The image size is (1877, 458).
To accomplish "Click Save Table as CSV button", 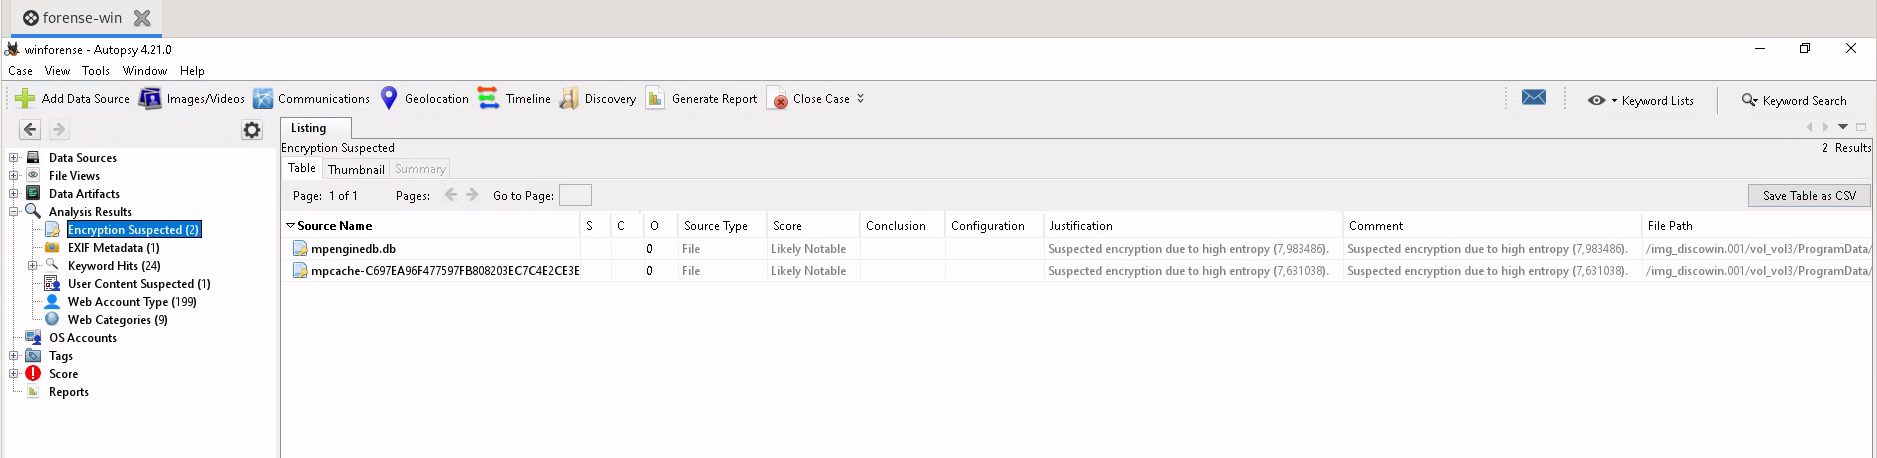I will click(1809, 195).
